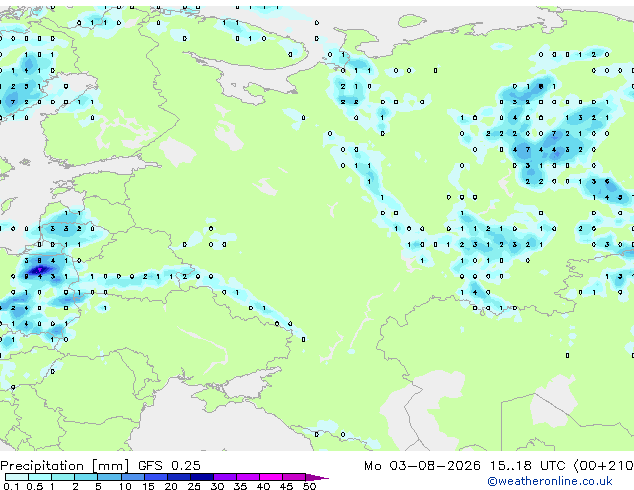The height and width of the screenshot is (490, 634).
Task: Click the 'Mo 03-08-2026' date text
Action: coord(423,466)
